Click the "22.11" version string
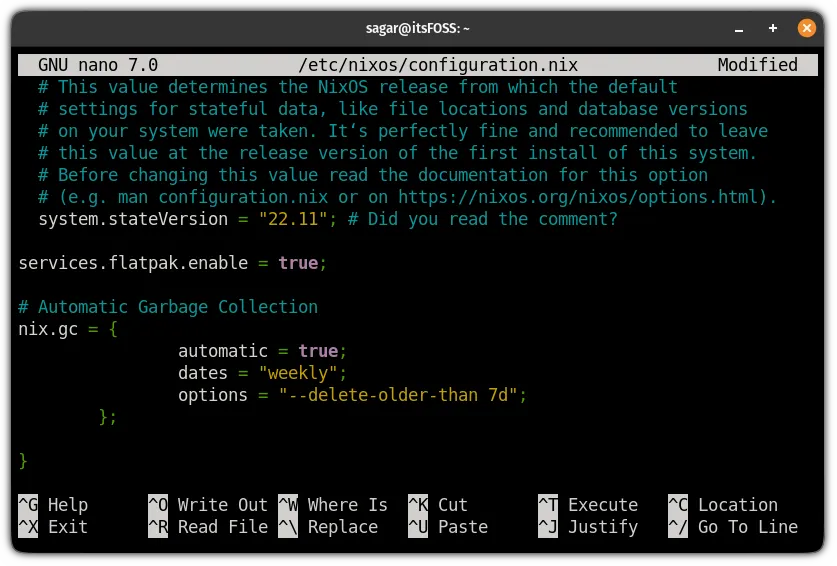Image resolution: width=837 pixels, height=566 pixels. tap(293, 219)
